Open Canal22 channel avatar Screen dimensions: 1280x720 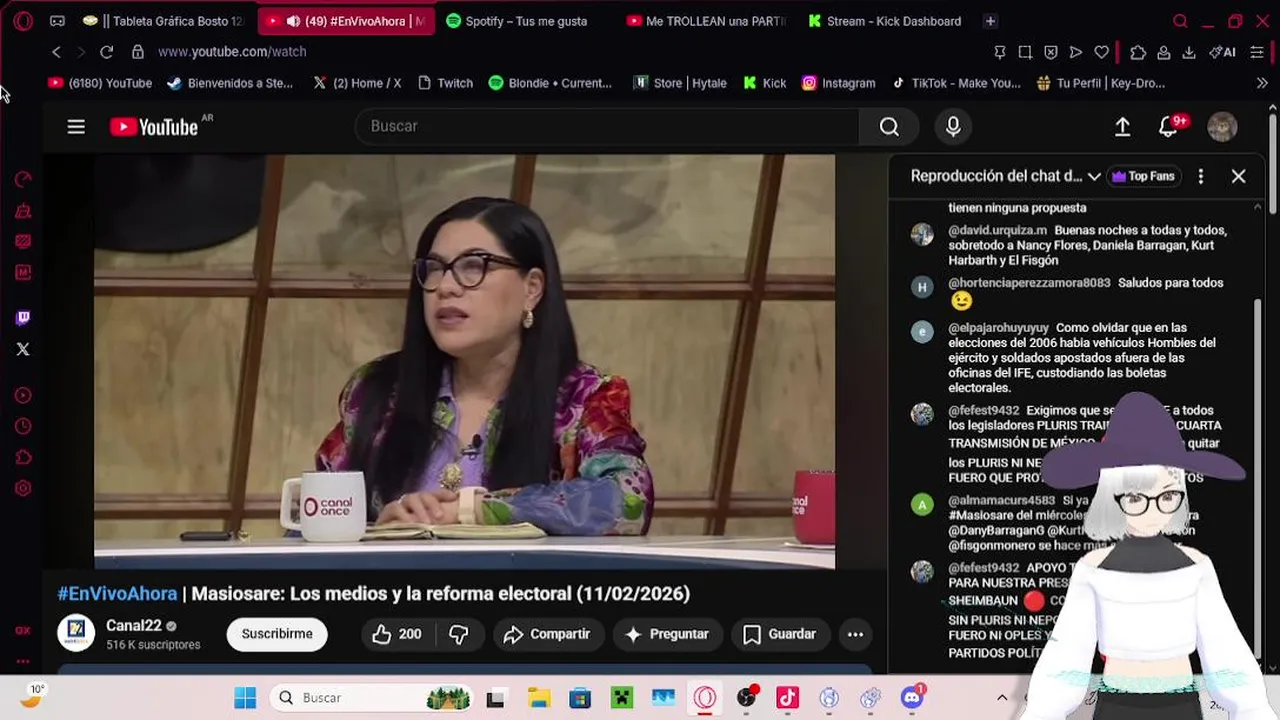point(76,634)
